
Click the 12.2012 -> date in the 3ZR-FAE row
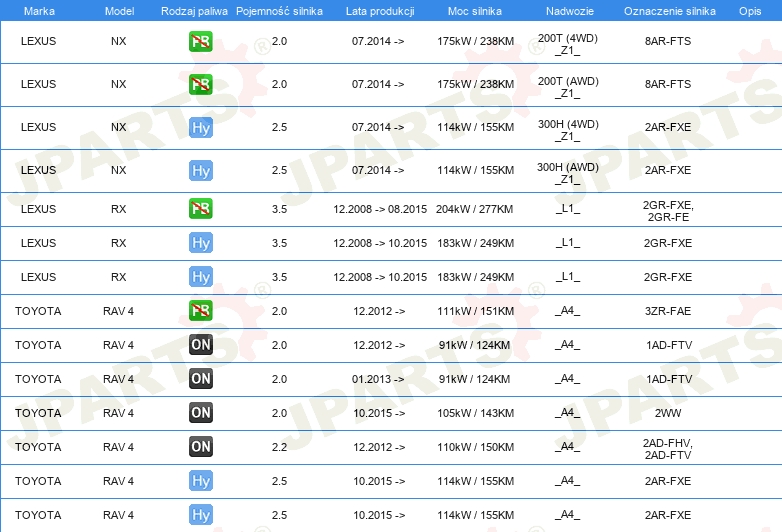pyautogui.click(x=379, y=311)
